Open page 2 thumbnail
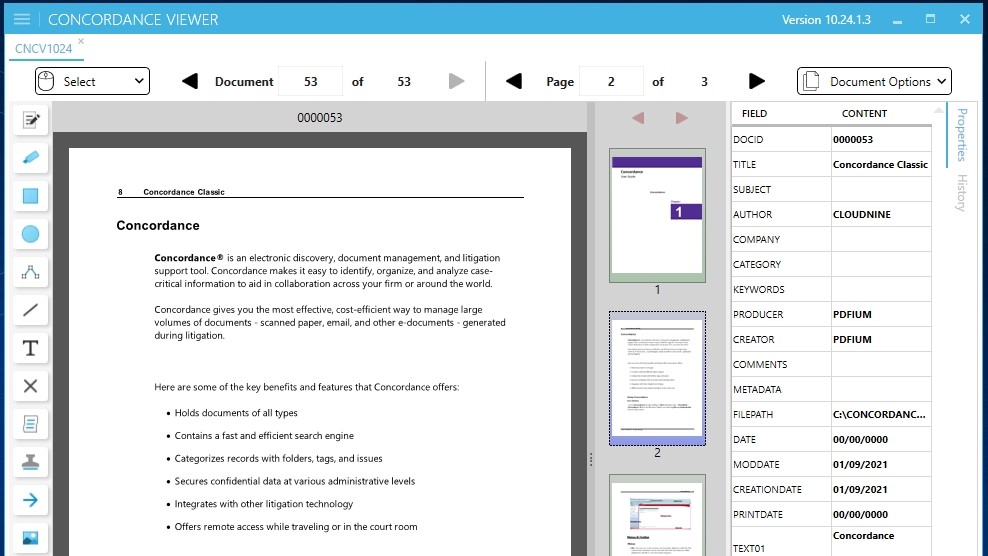This screenshot has height=556, width=988. click(657, 378)
